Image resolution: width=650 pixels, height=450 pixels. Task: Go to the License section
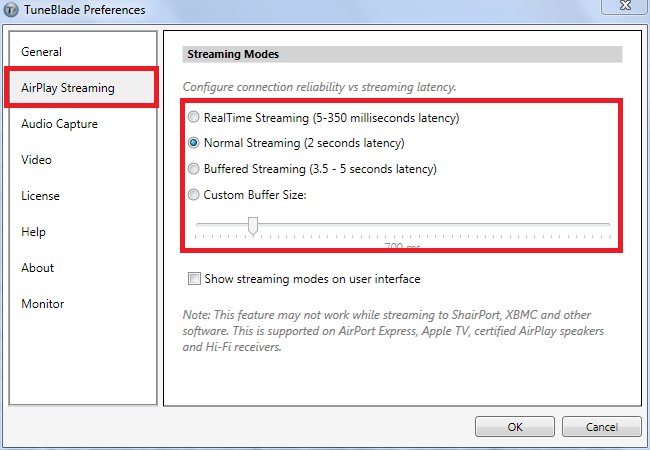[40, 196]
